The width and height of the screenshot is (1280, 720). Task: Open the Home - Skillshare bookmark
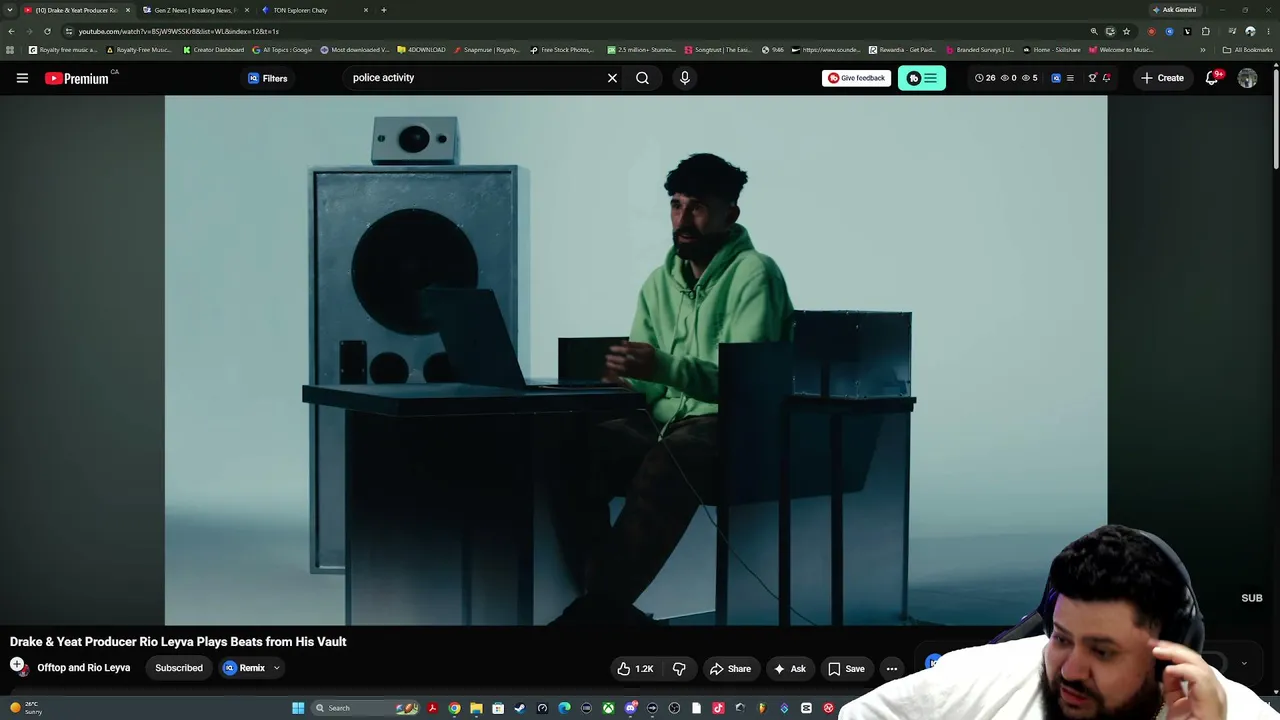[x=1051, y=50]
